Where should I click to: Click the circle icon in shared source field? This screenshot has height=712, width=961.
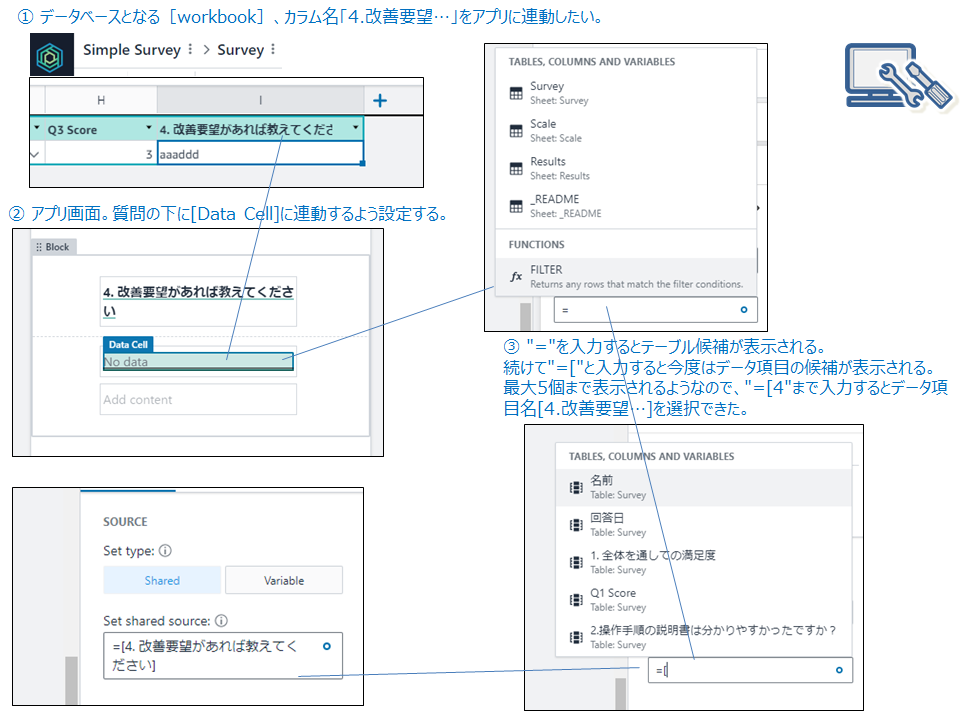[327, 646]
